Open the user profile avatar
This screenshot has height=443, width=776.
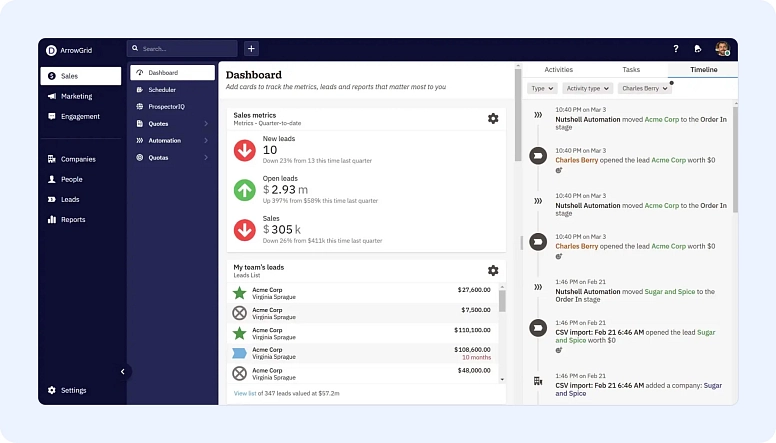click(721, 48)
